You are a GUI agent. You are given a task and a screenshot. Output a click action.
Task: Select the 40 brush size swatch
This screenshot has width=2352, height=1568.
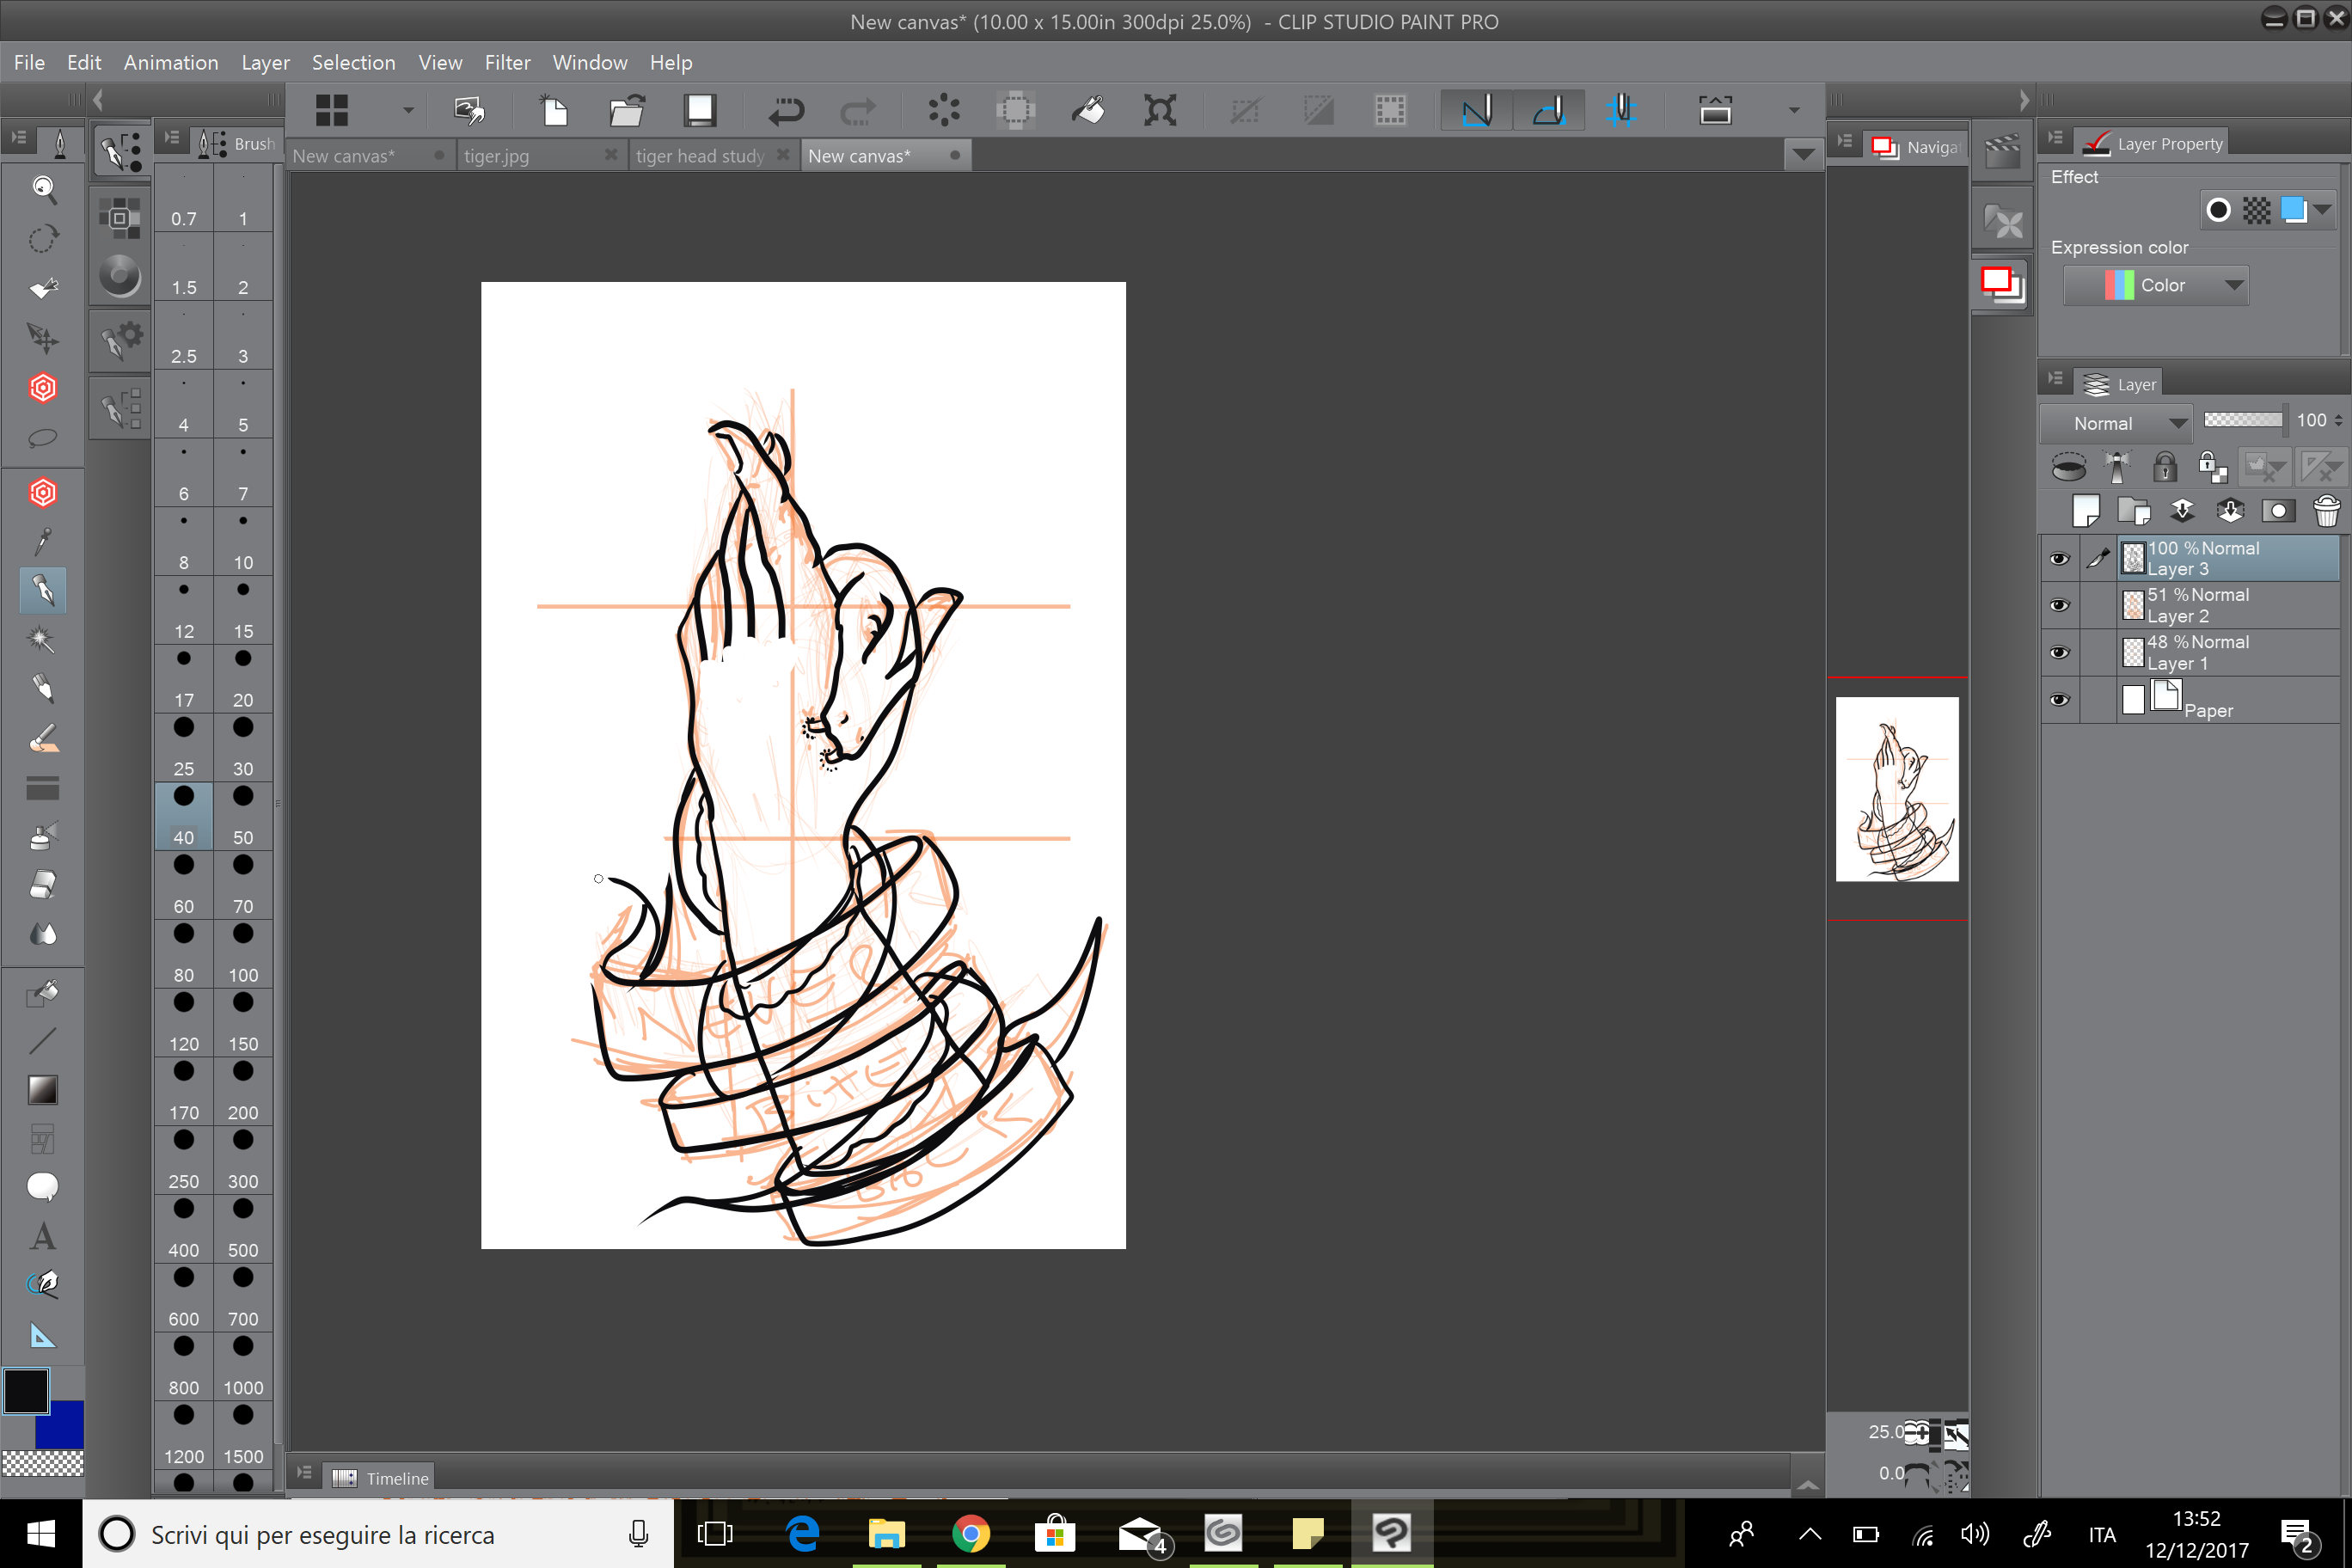(x=183, y=815)
